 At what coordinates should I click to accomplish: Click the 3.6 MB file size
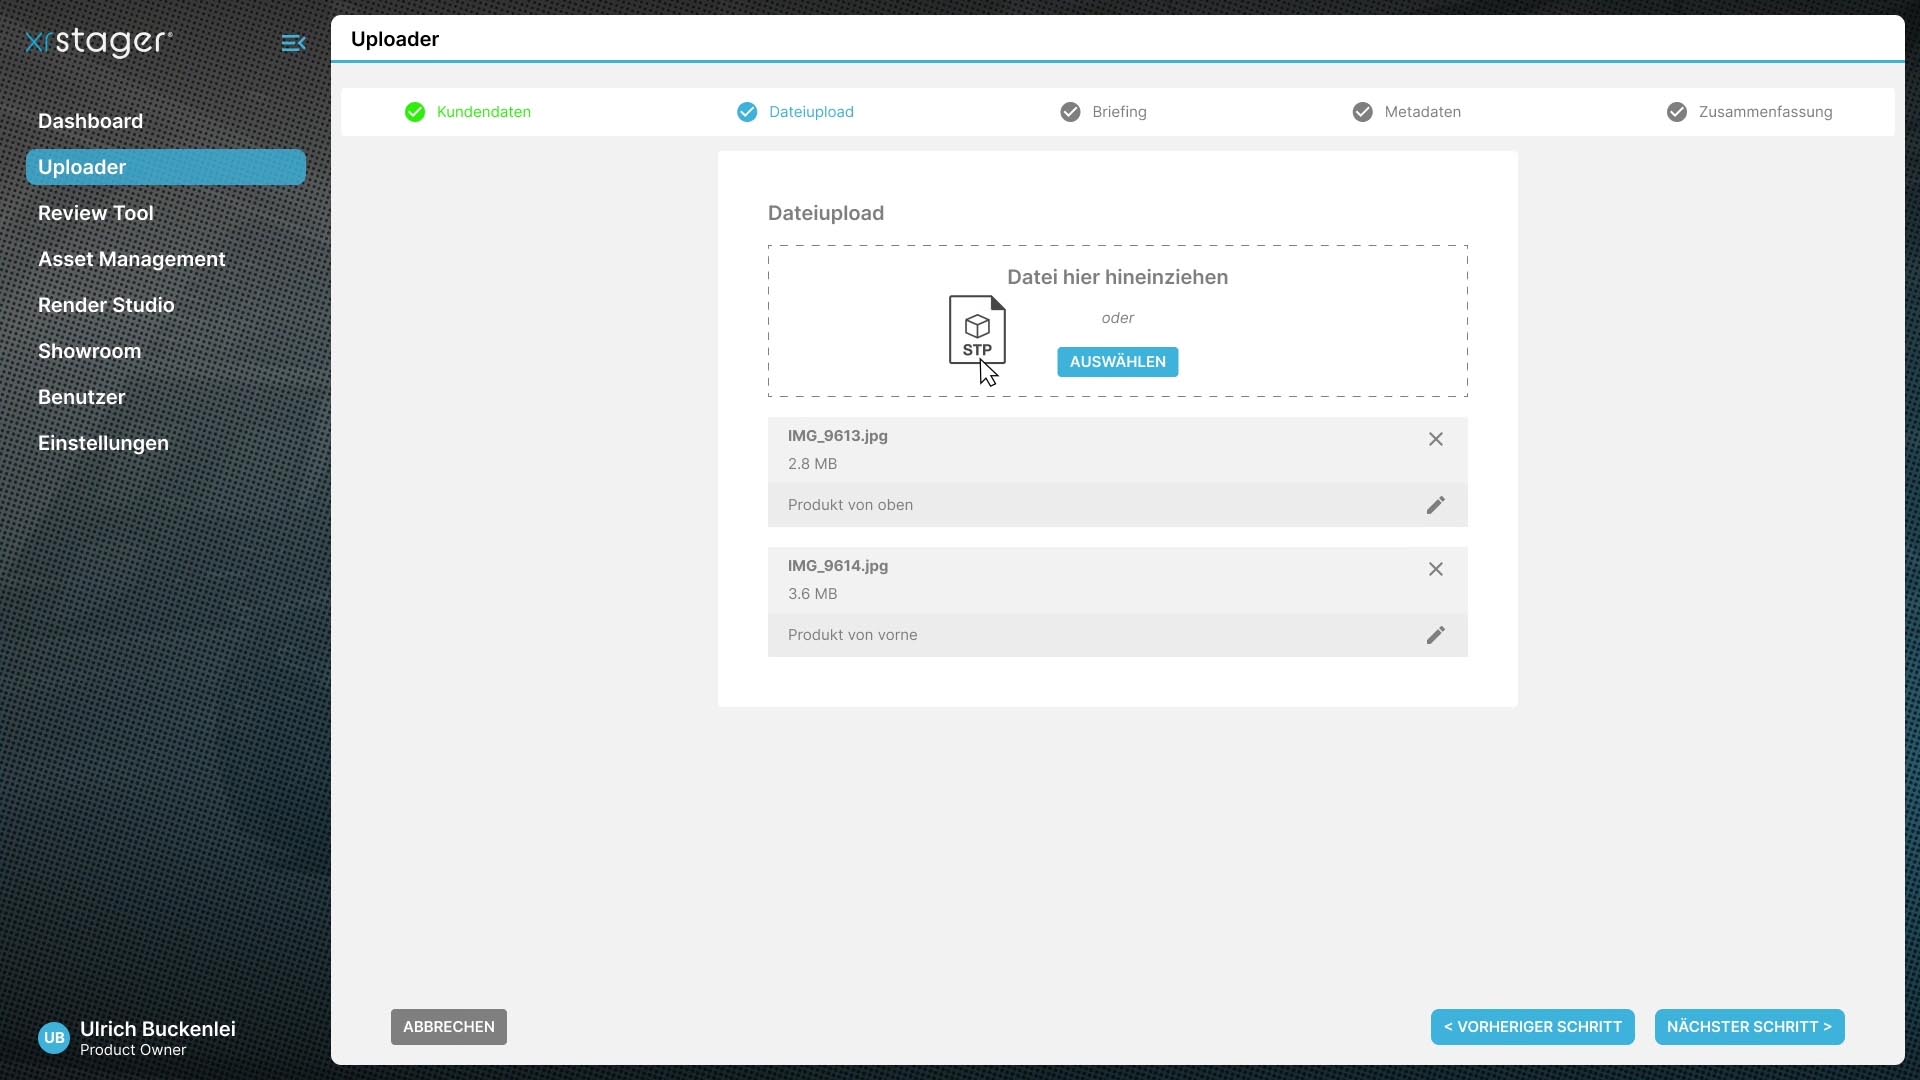pos(813,594)
